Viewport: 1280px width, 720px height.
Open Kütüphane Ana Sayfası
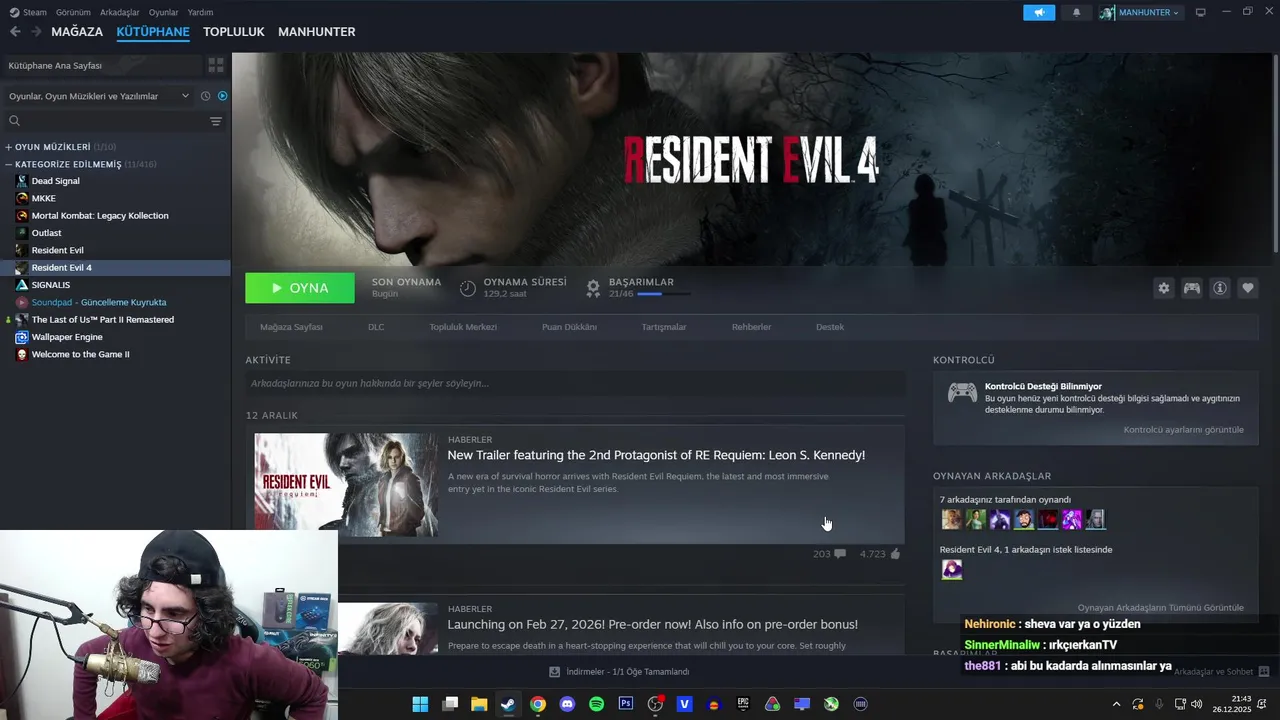click(x=102, y=65)
